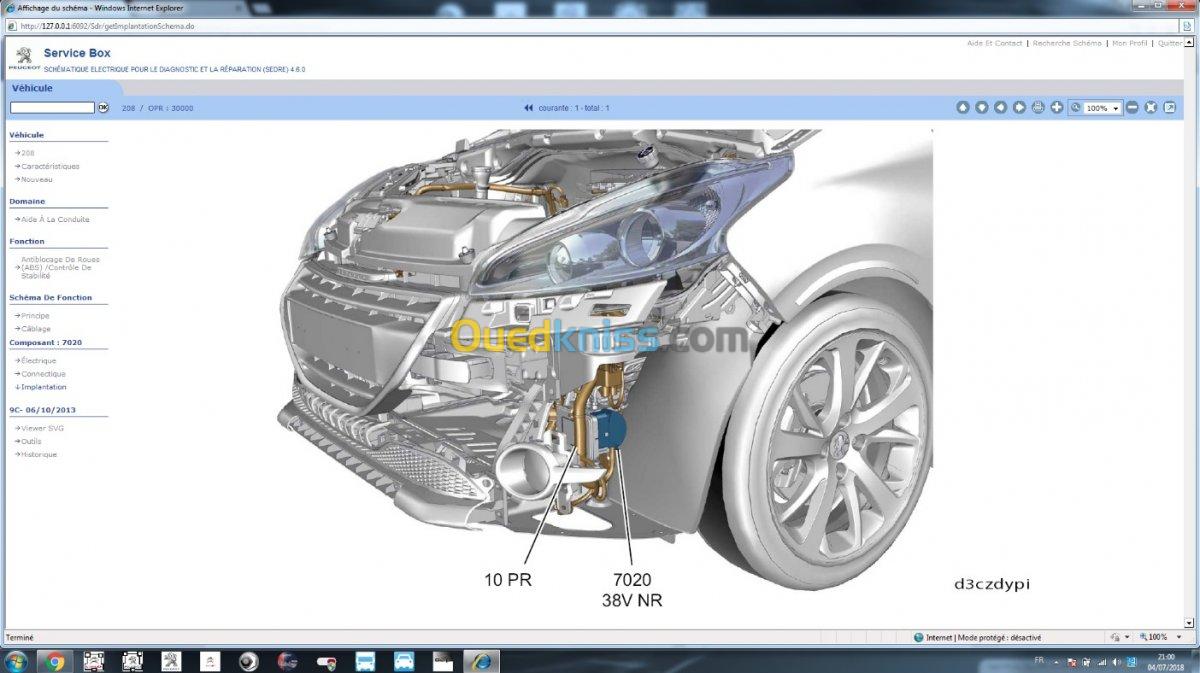Print the schema using the printer icon
The image size is (1200, 673).
[x=1038, y=107]
